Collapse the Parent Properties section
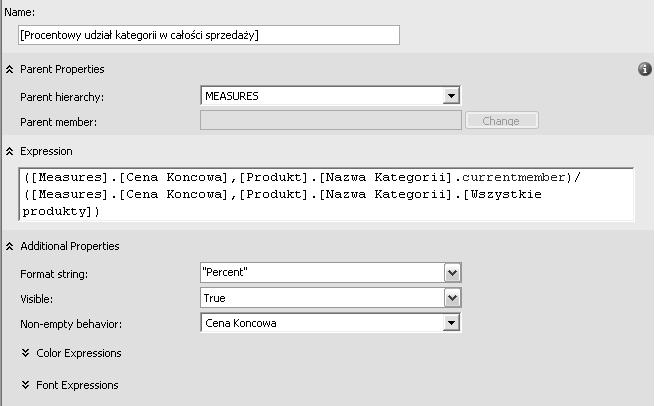Viewport: 655px width, 406px height. (x=10, y=69)
